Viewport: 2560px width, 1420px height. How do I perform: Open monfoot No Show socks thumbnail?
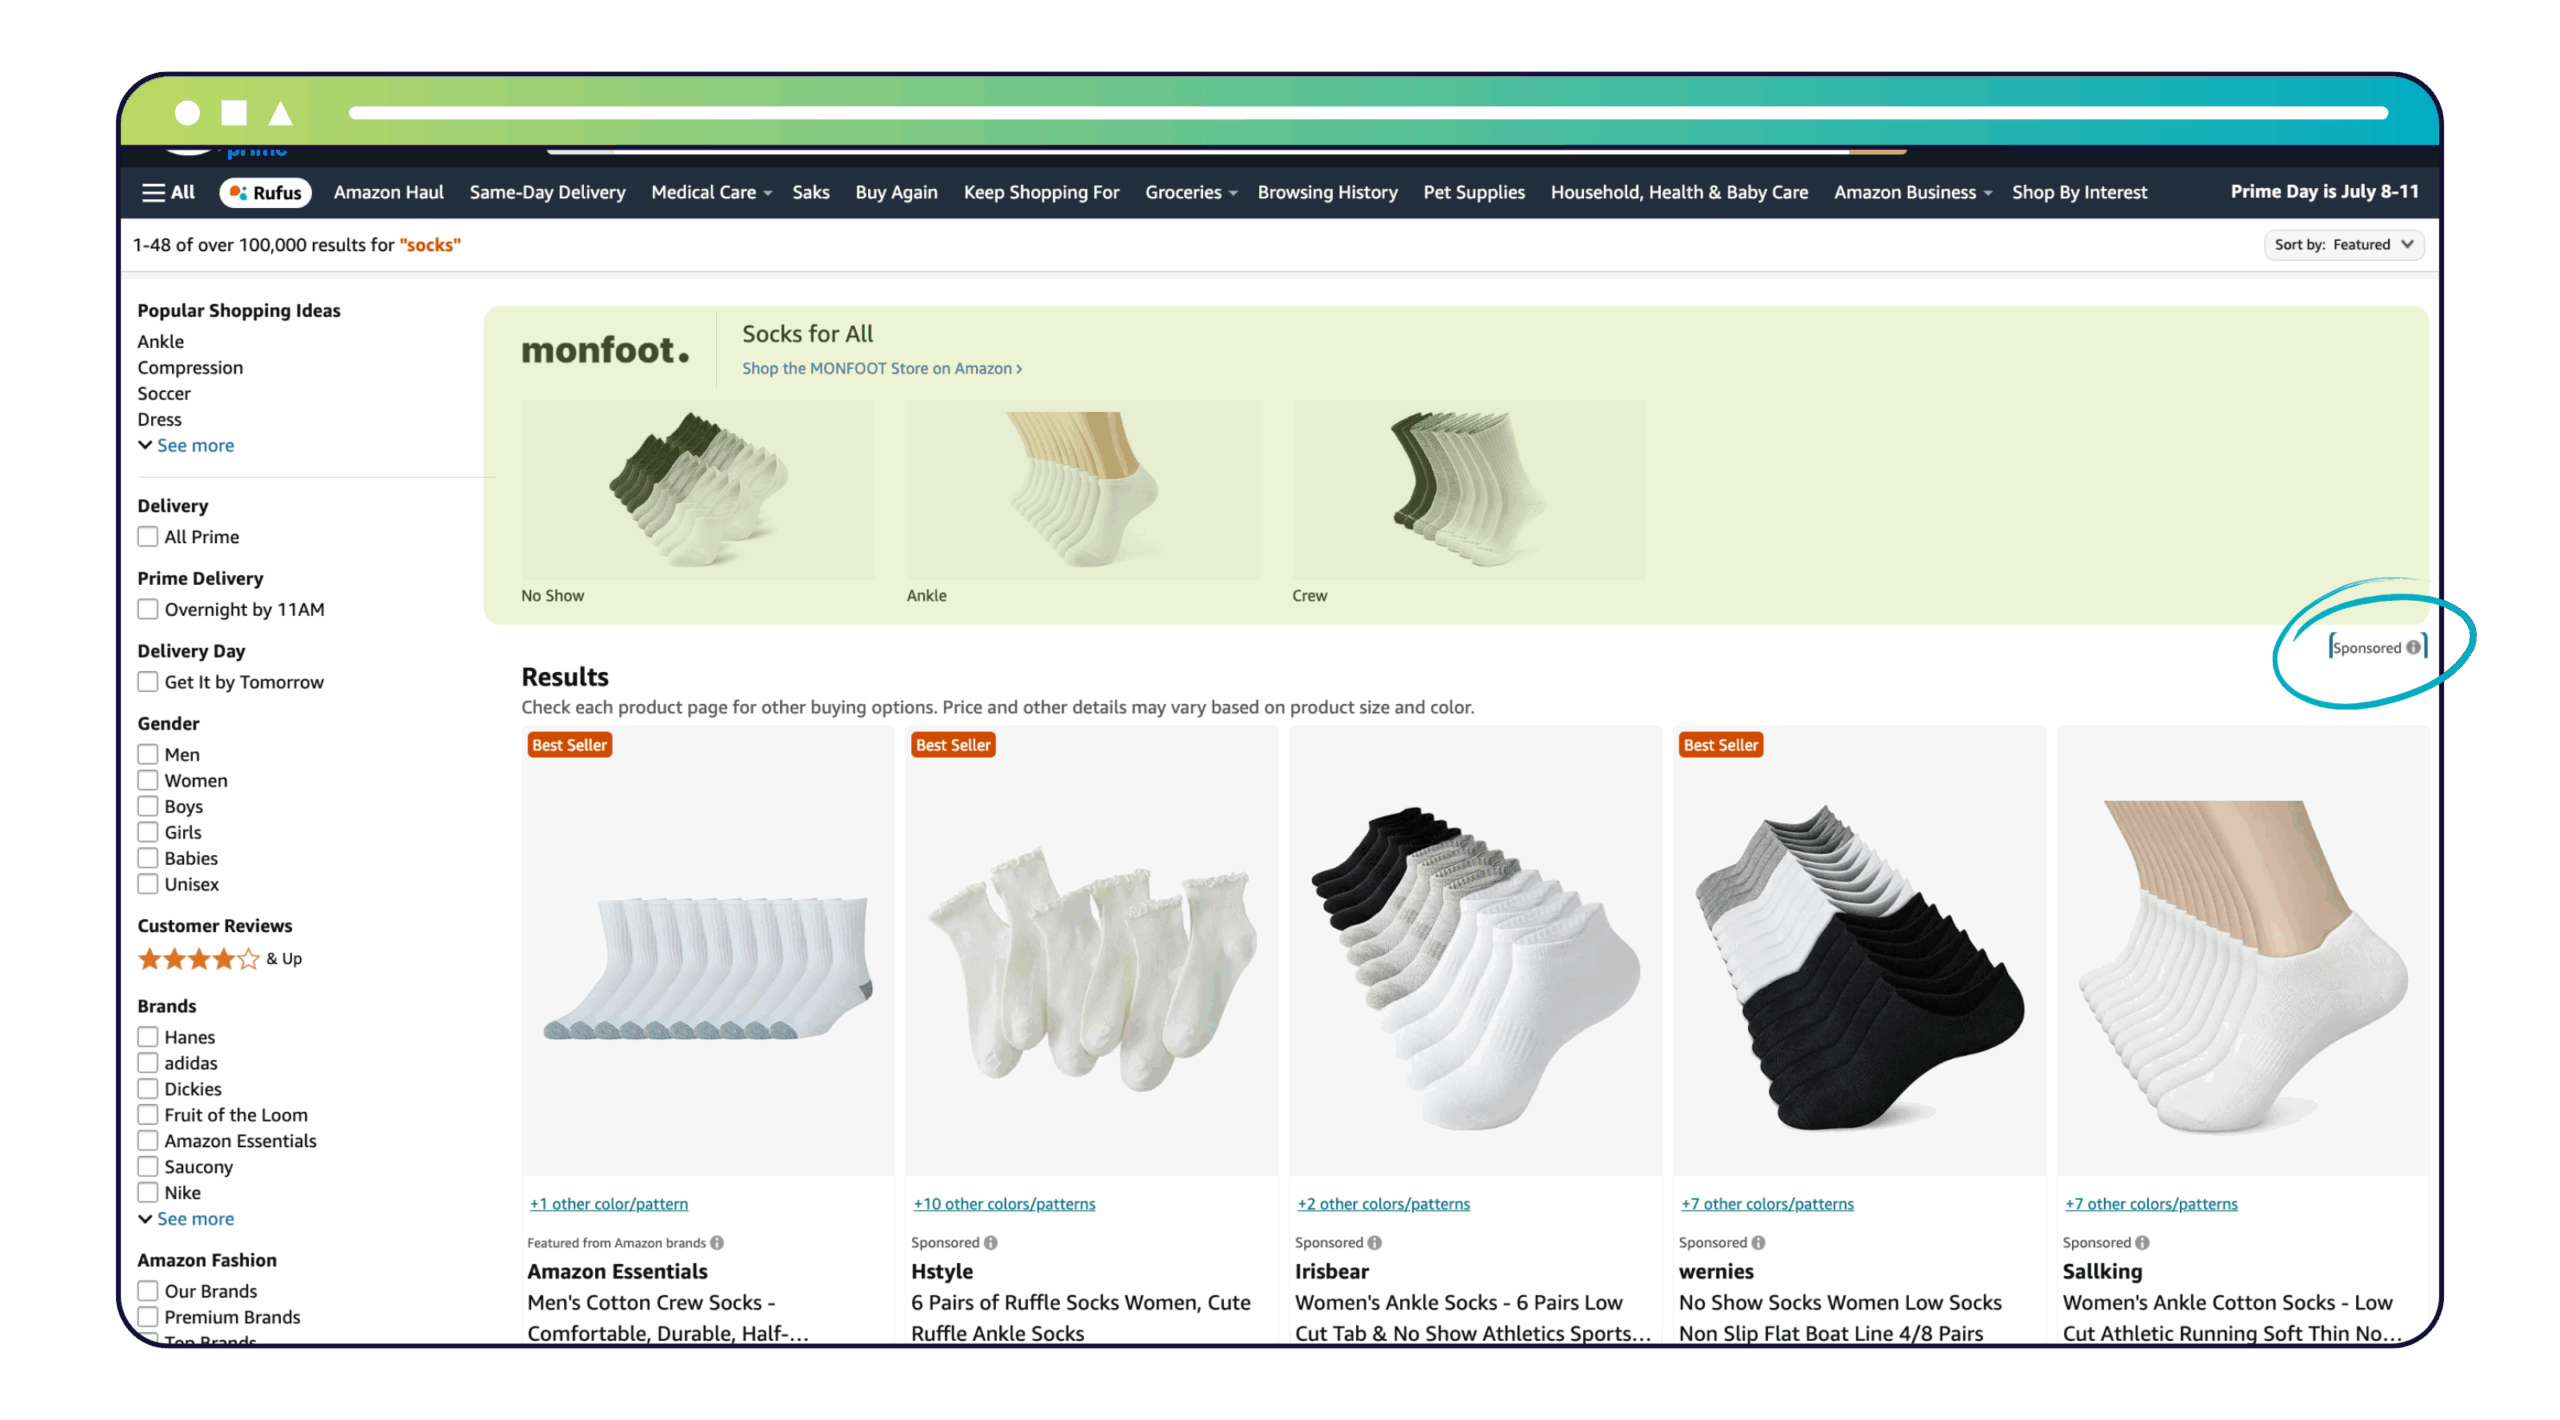697,489
